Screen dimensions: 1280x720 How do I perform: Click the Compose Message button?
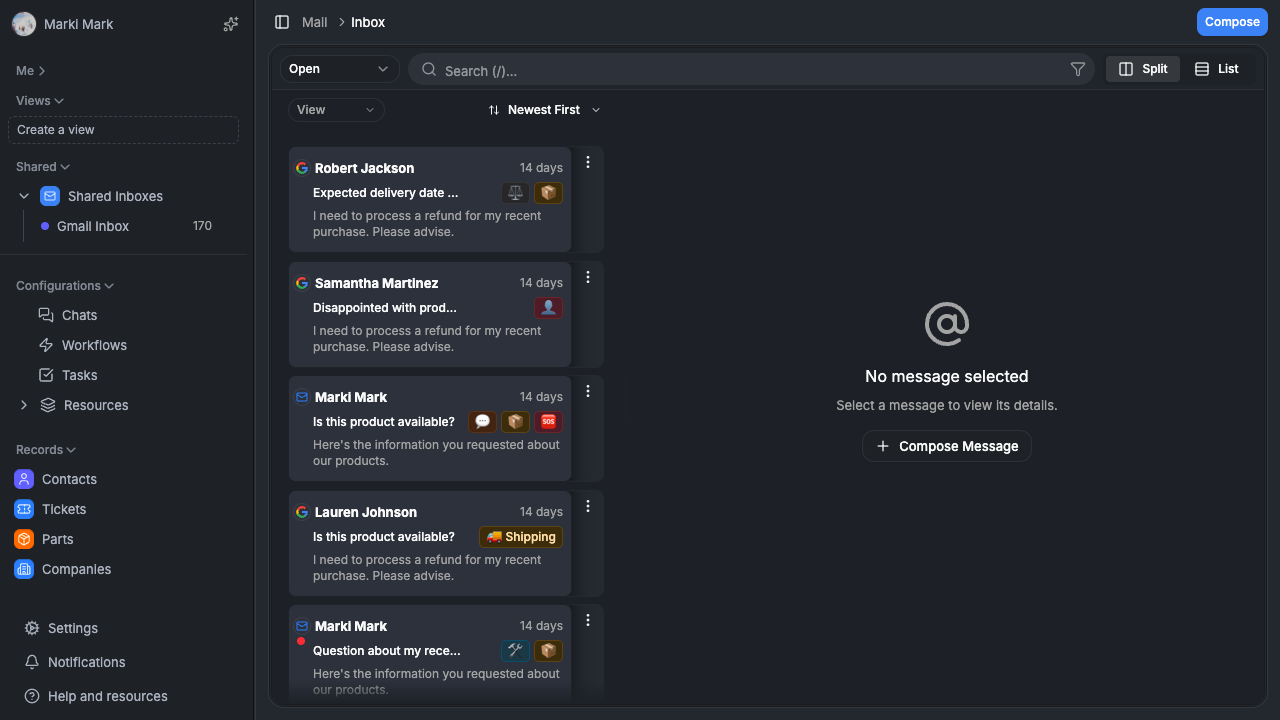click(947, 446)
